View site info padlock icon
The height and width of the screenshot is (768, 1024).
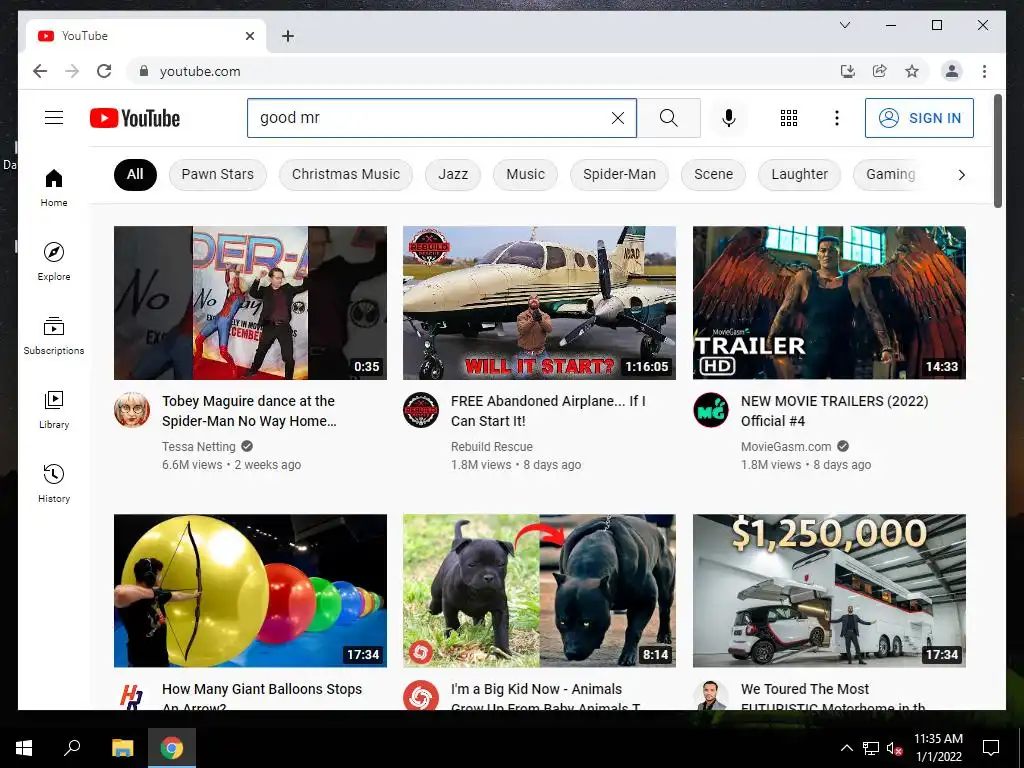(144, 71)
